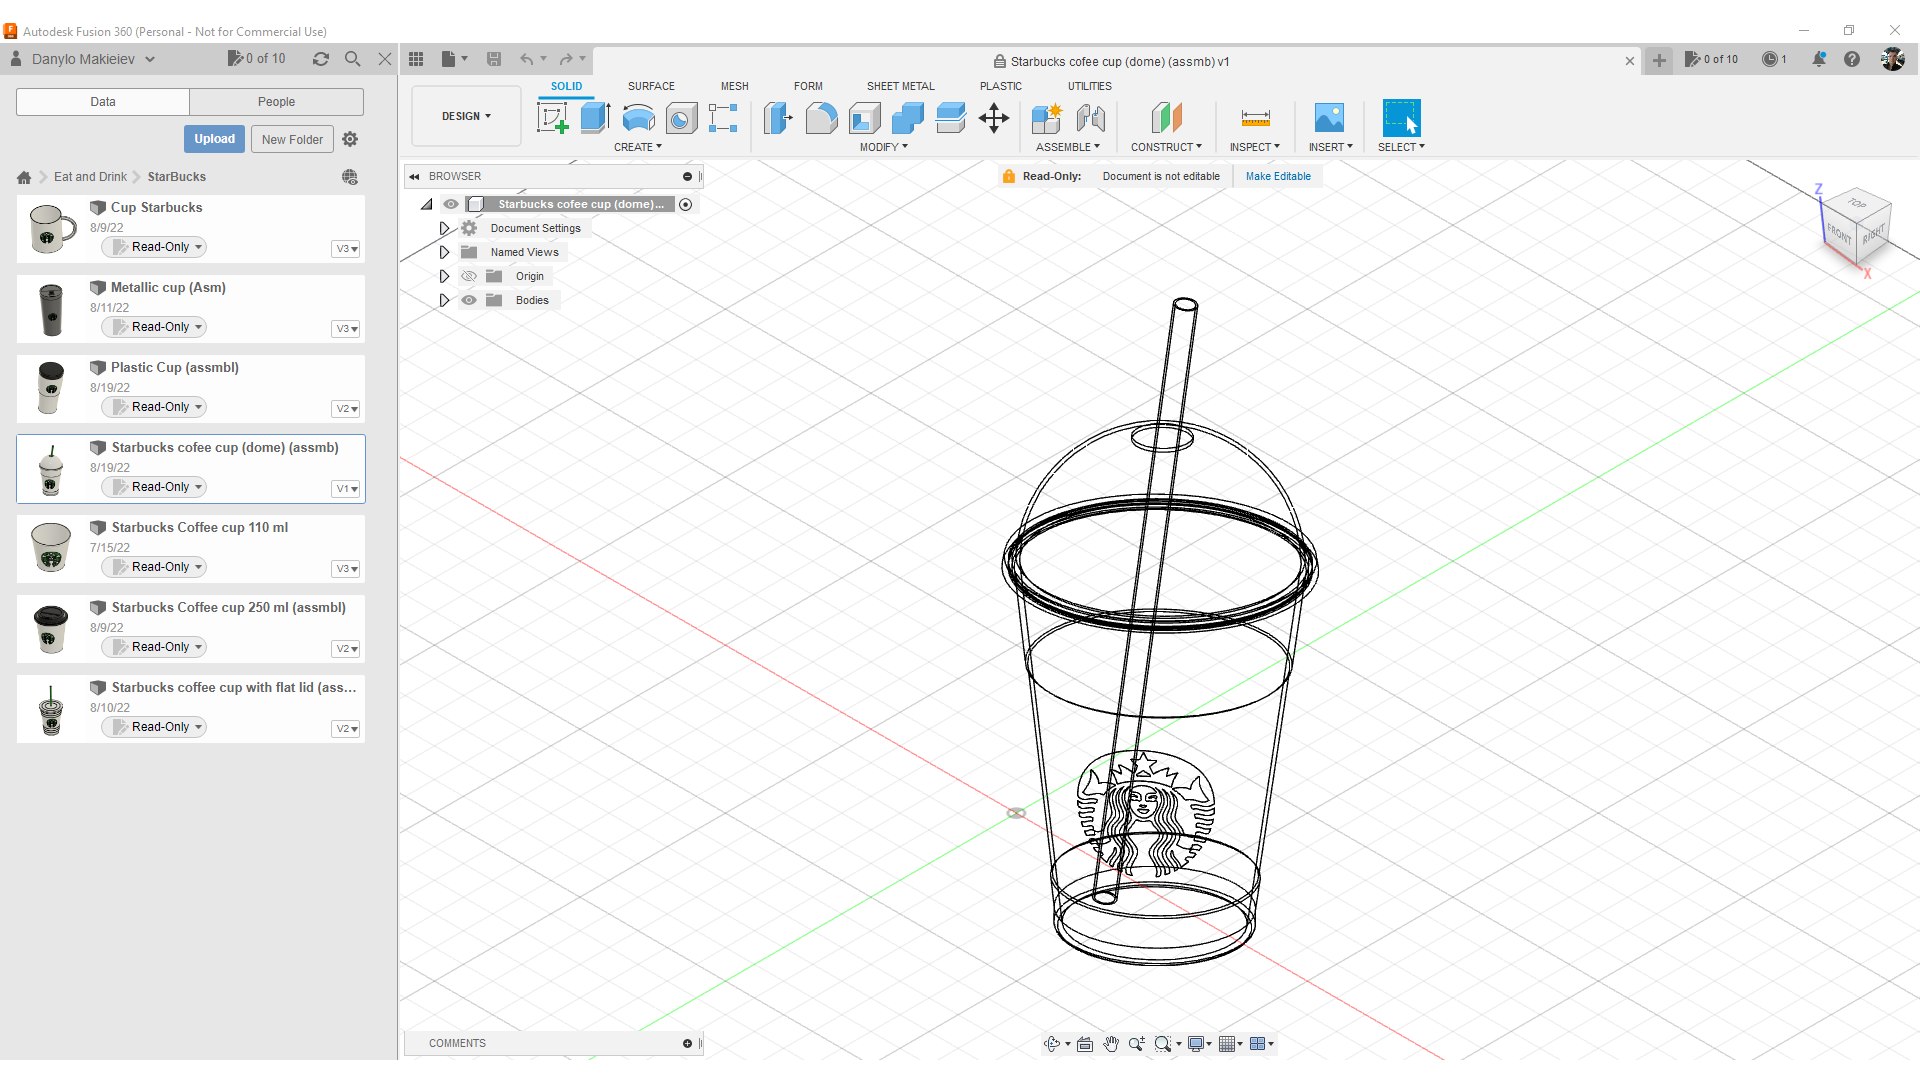The image size is (1920, 1080).
Task: Select the Offset Plane construct tool
Action: [1166, 118]
